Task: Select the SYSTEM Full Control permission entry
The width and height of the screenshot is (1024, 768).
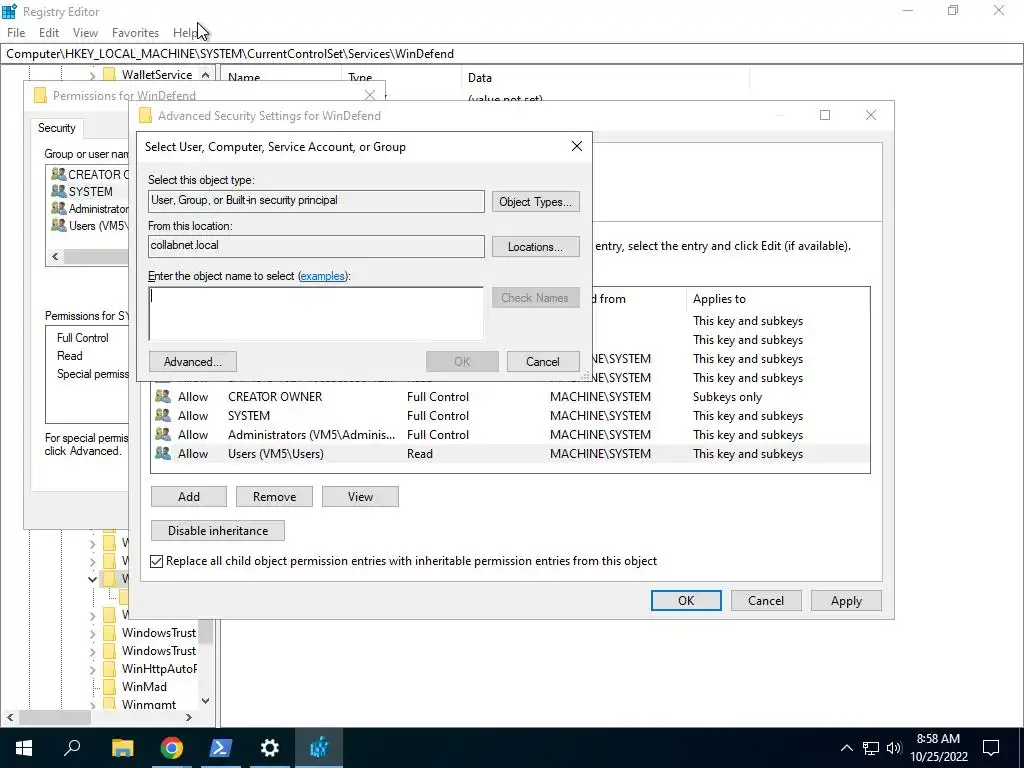Action: point(510,416)
